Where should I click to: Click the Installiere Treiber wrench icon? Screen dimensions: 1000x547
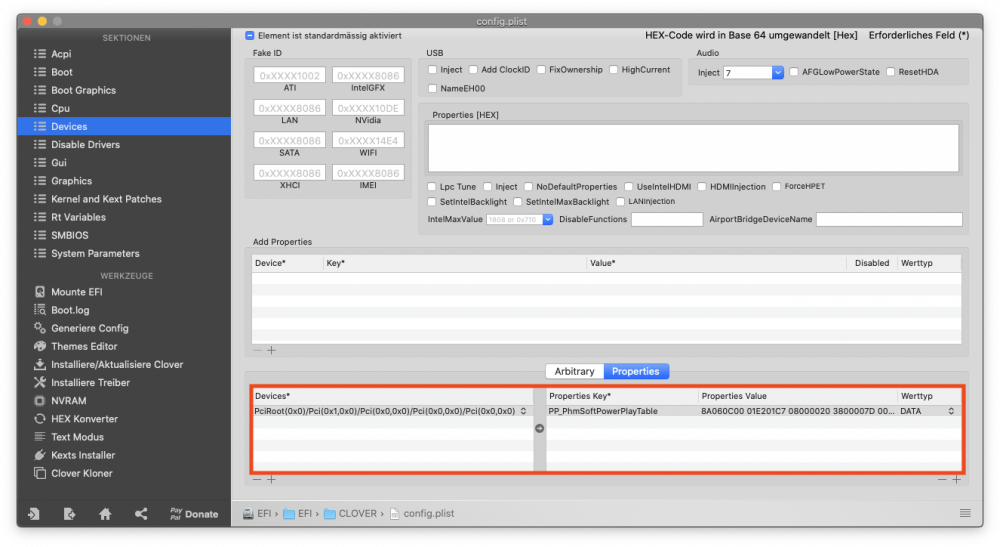[40, 383]
